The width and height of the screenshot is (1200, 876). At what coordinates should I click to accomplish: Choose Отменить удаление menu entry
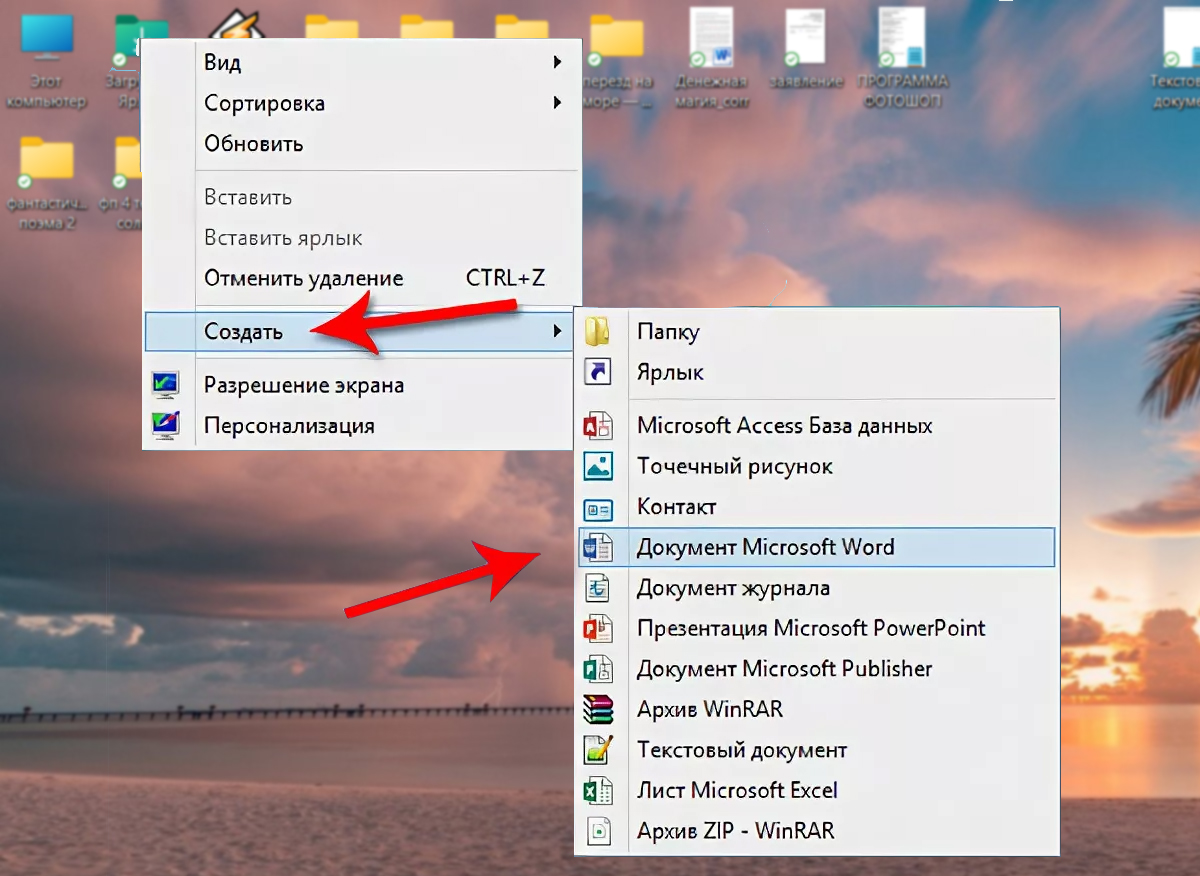coord(303,279)
